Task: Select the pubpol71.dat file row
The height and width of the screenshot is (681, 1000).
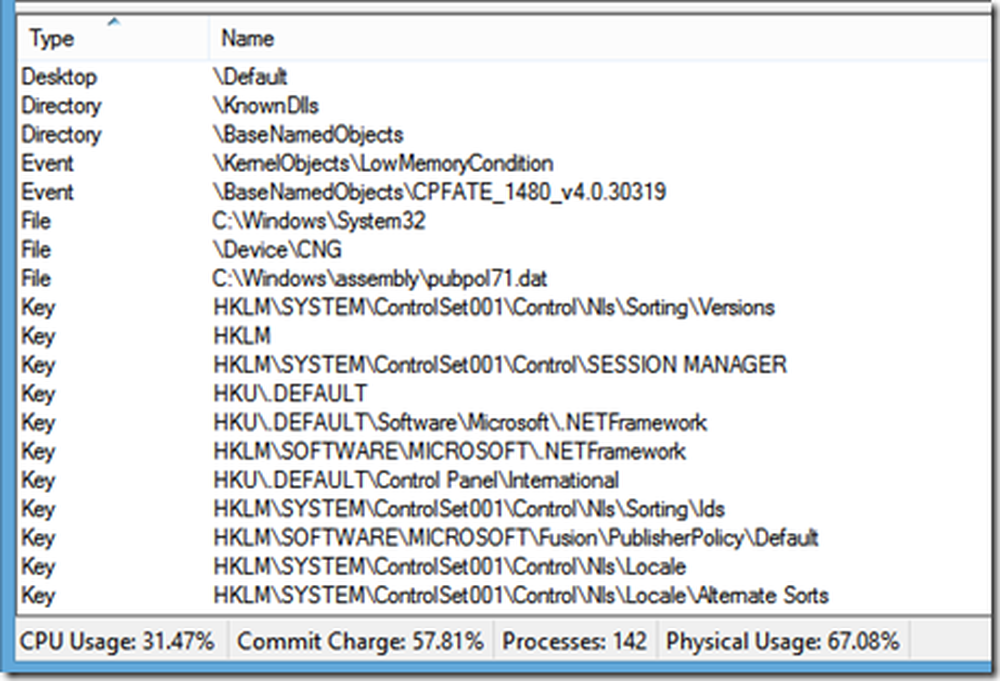Action: 380,279
